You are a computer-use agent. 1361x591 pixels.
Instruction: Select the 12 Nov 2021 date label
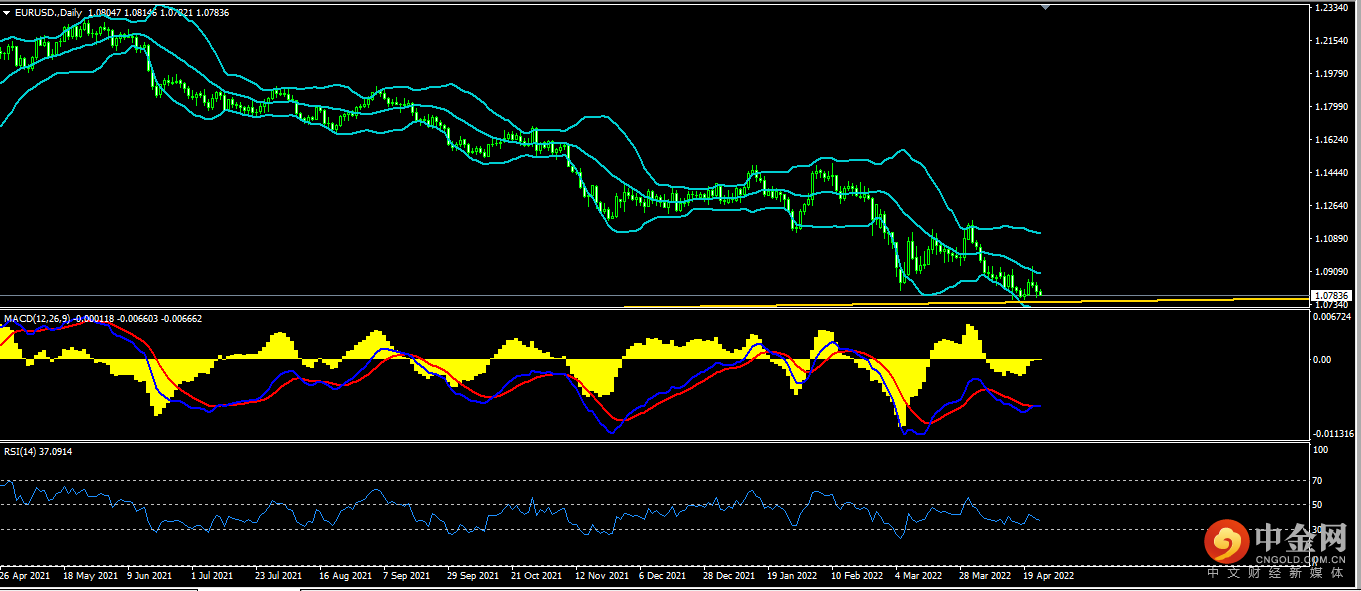point(601,576)
